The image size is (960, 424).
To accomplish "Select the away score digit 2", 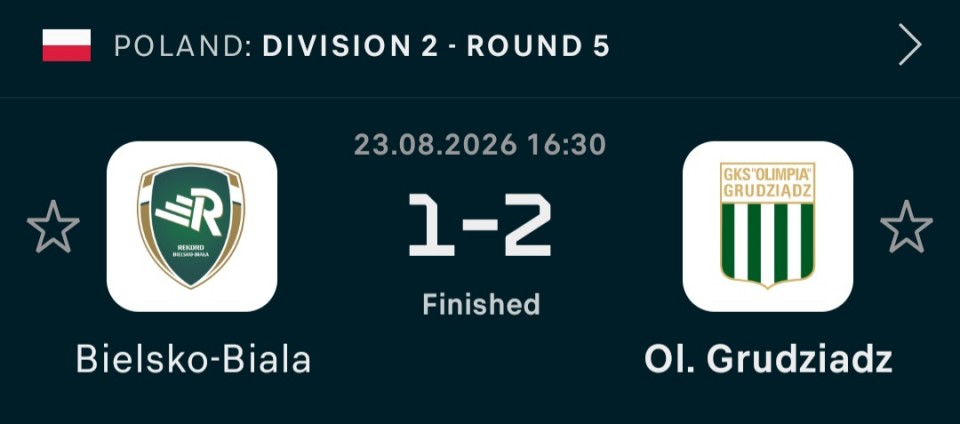I will pyautogui.click(x=528, y=225).
